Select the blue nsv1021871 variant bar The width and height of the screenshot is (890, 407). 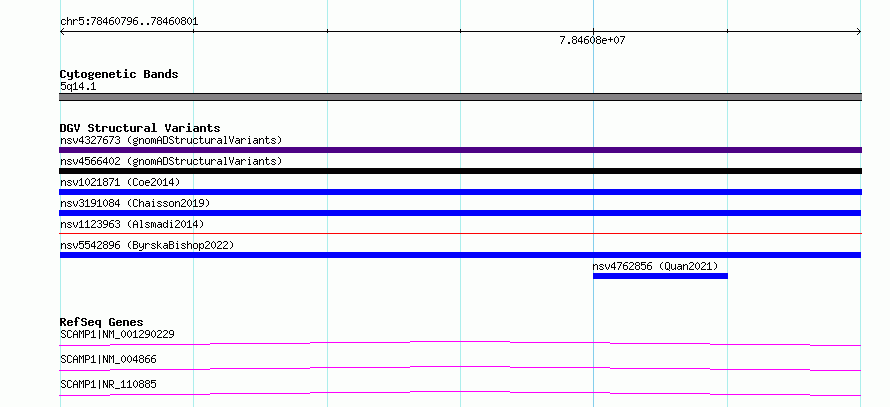(460, 192)
